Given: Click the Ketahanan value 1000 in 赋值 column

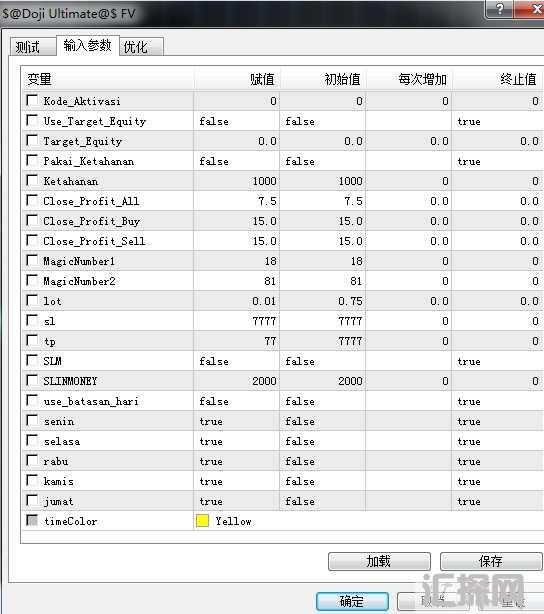Looking at the screenshot, I should point(264,181).
